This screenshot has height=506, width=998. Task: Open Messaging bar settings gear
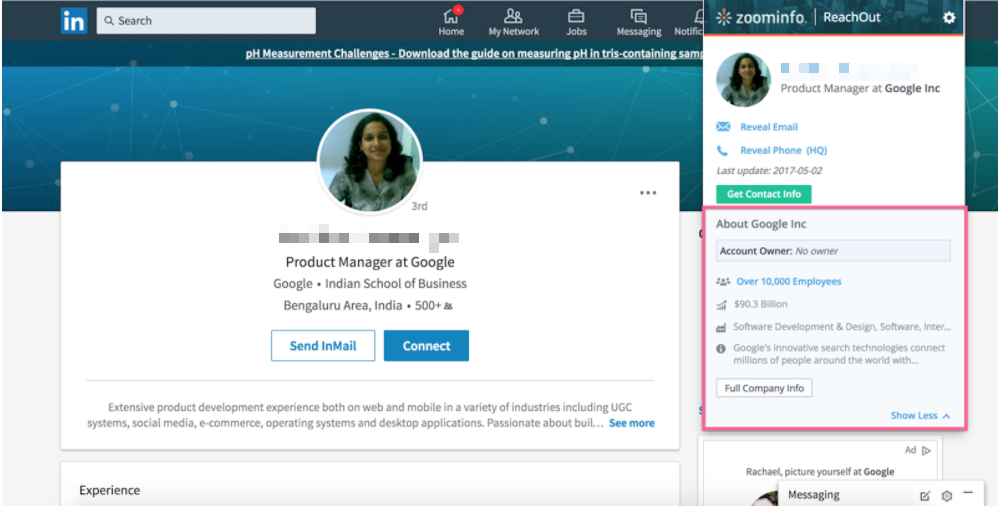(946, 495)
